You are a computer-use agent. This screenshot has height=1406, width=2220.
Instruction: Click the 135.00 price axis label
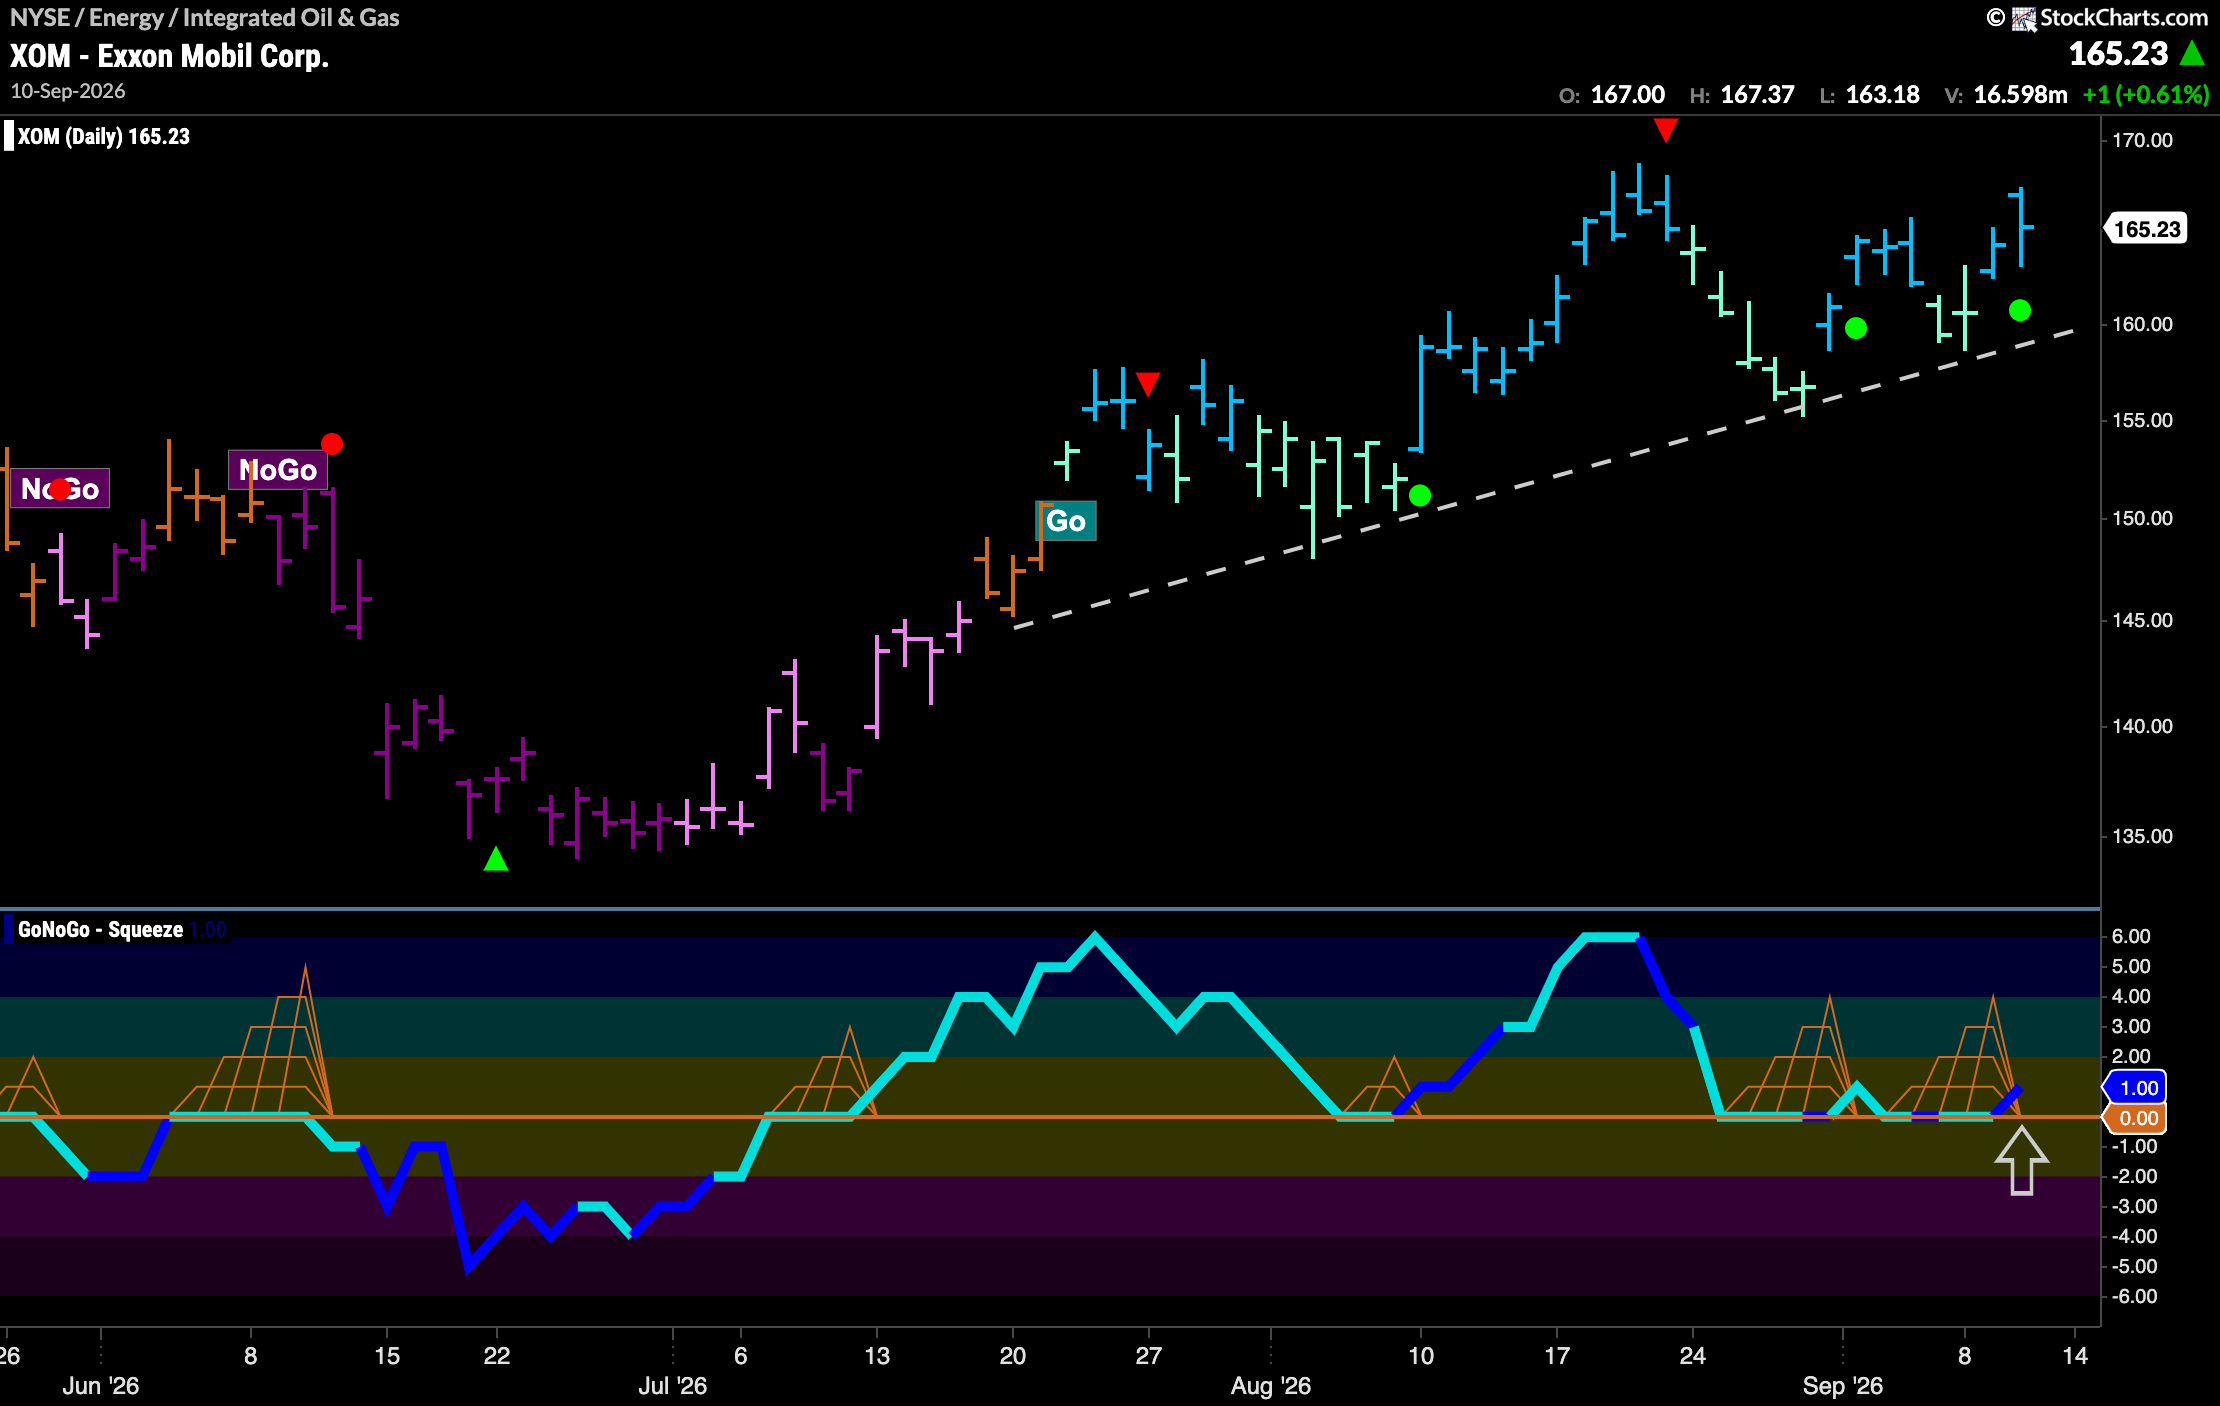pyautogui.click(x=2142, y=836)
